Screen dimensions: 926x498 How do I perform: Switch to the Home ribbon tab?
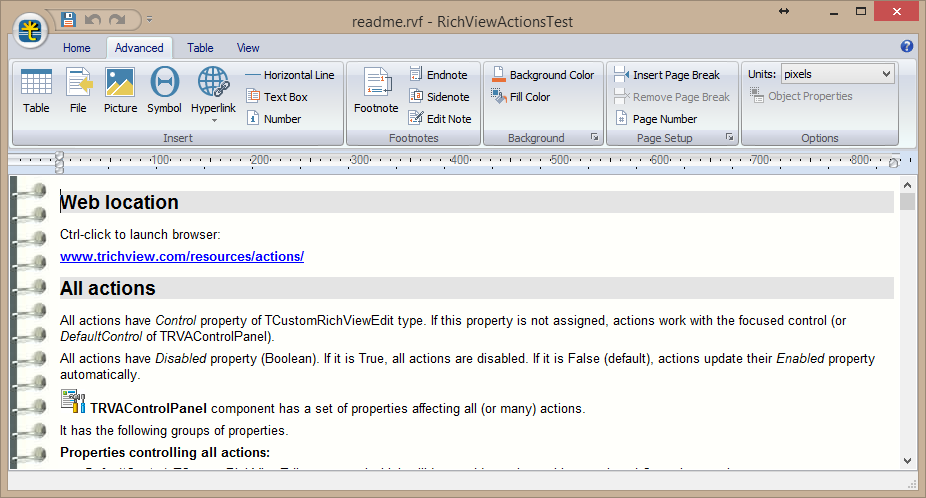click(77, 48)
